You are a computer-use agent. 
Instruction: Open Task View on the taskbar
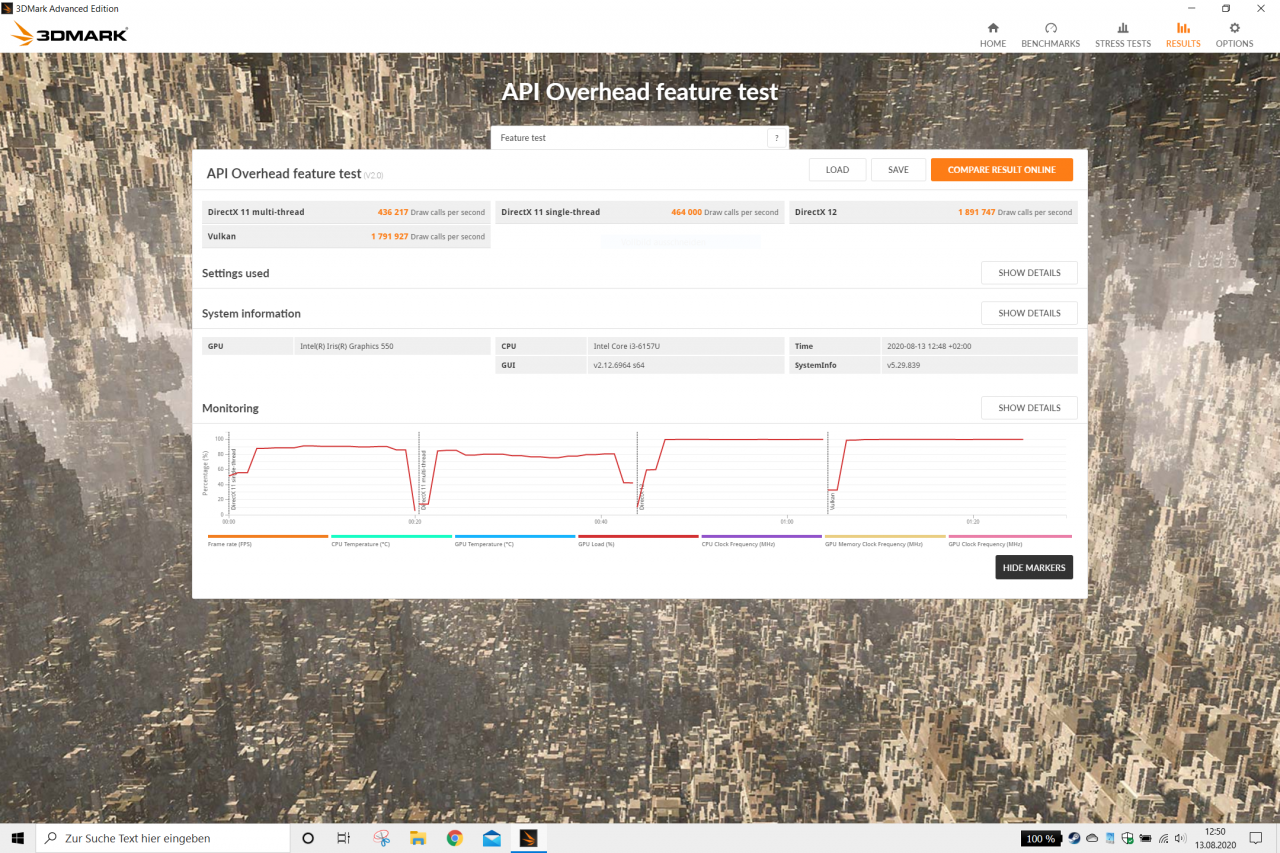(343, 838)
